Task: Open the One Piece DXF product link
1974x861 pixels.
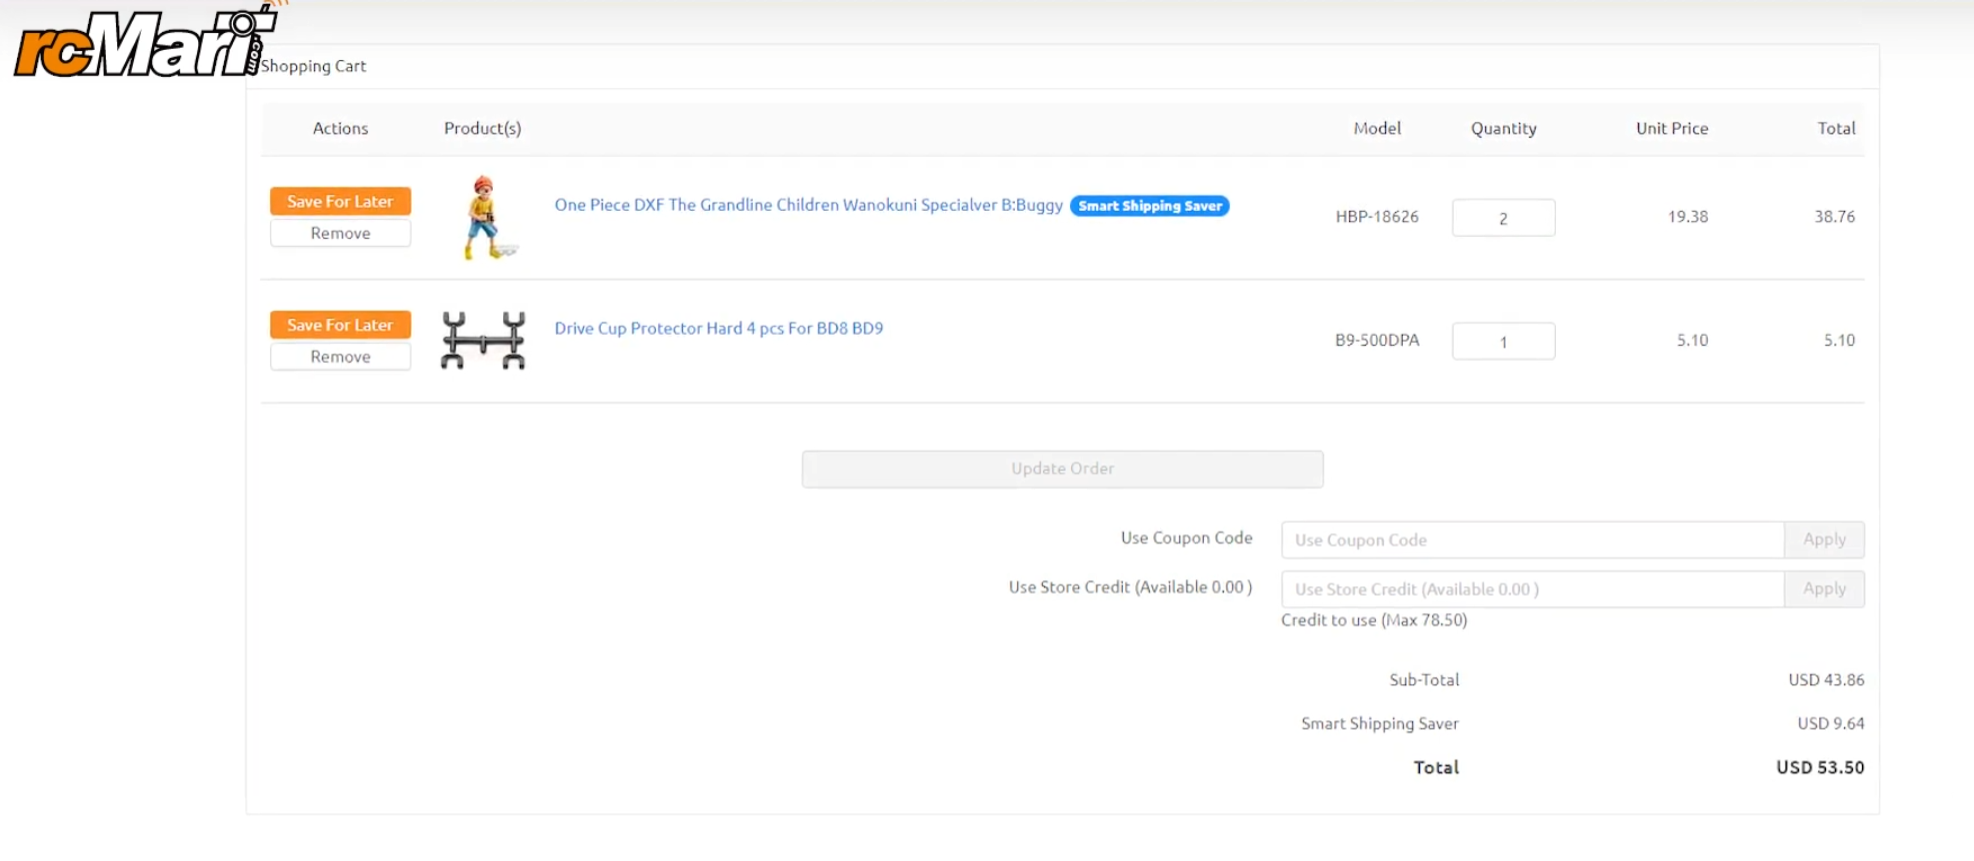Action: (x=808, y=205)
